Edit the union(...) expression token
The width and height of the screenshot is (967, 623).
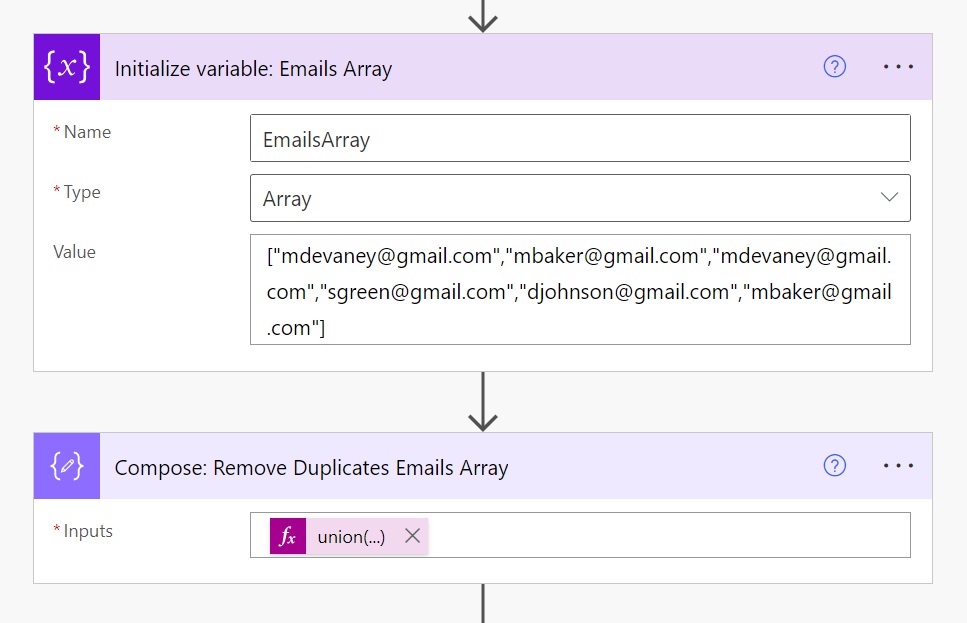[x=351, y=537]
